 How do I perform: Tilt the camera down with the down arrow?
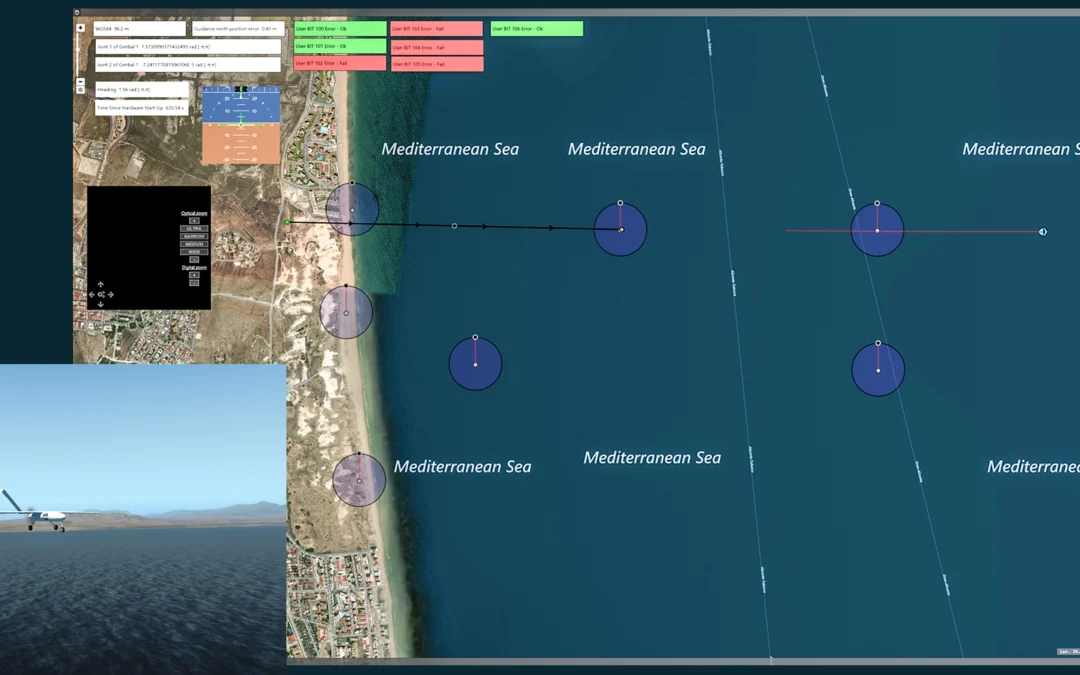pyautogui.click(x=101, y=304)
